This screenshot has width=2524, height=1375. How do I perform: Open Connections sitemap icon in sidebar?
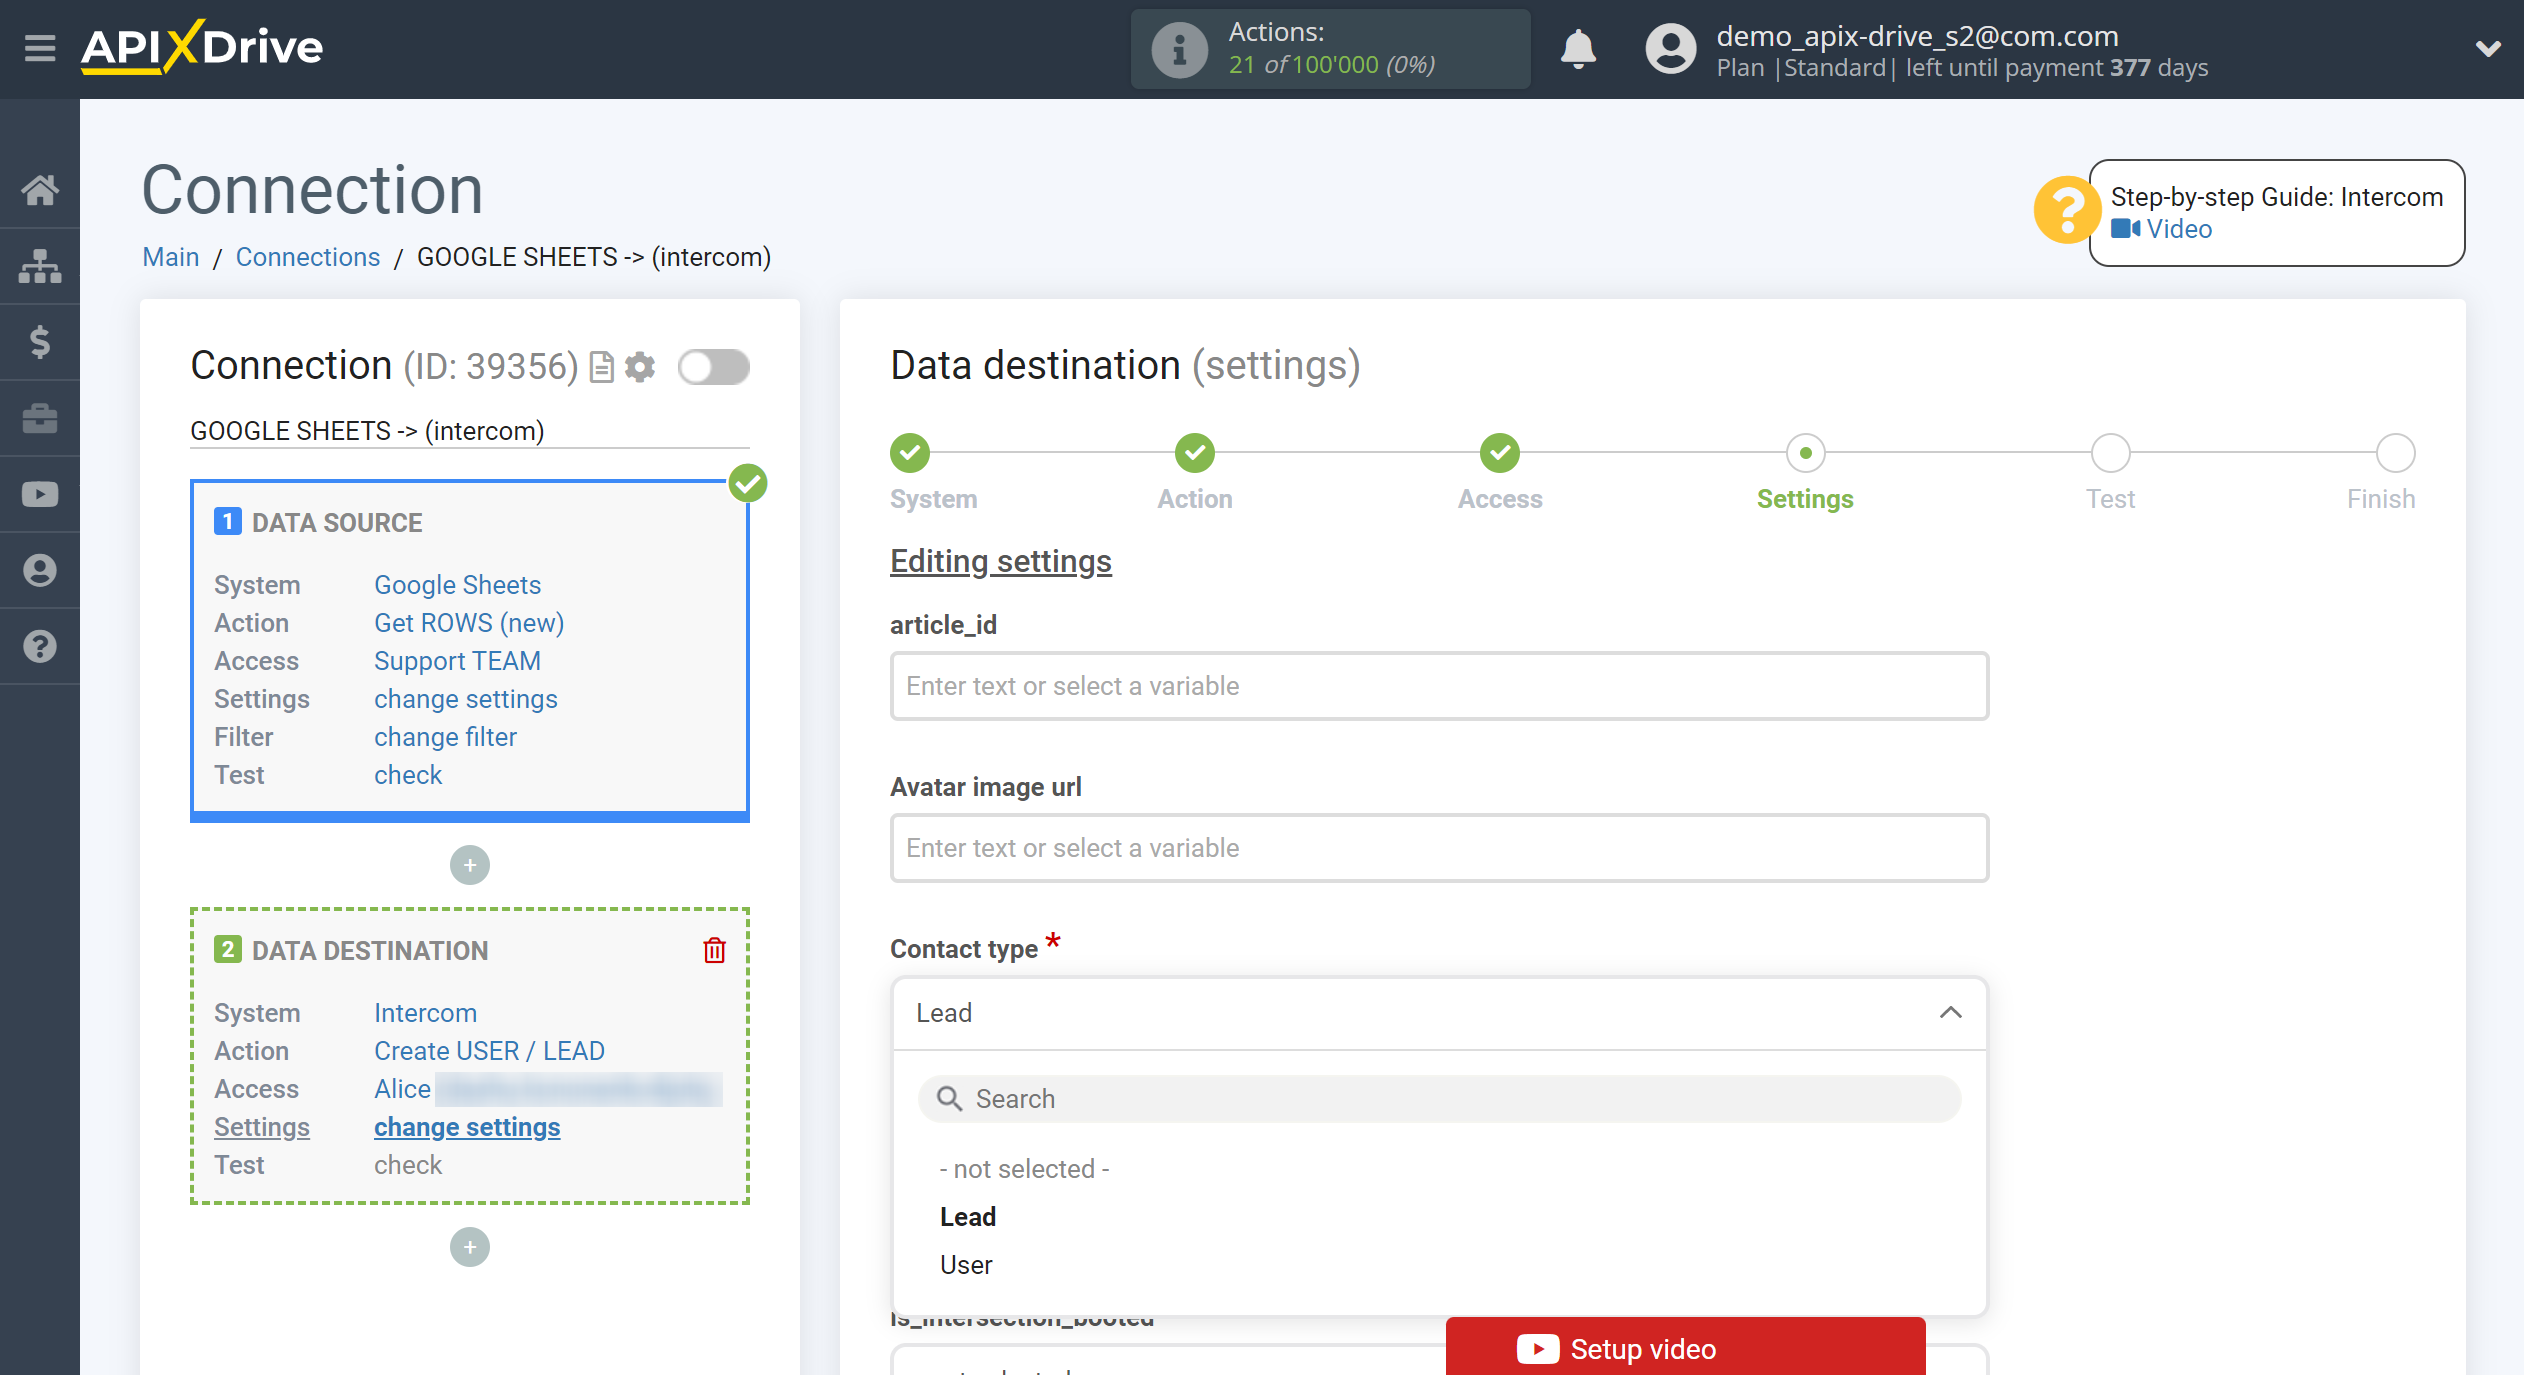[40, 266]
